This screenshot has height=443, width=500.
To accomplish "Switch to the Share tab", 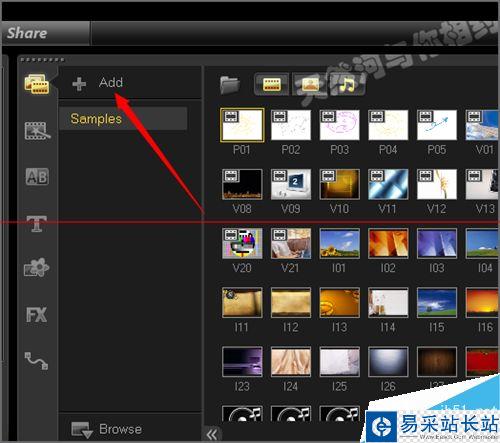I will click(46, 33).
